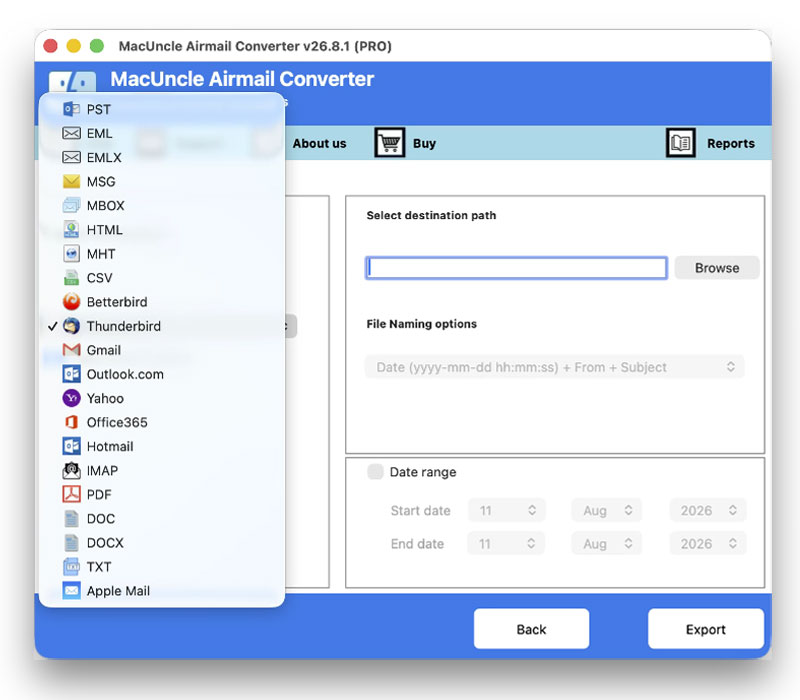Open the Reports toolbar label
Image resolution: width=800 pixels, height=700 pixels.
tap(731, 143)
